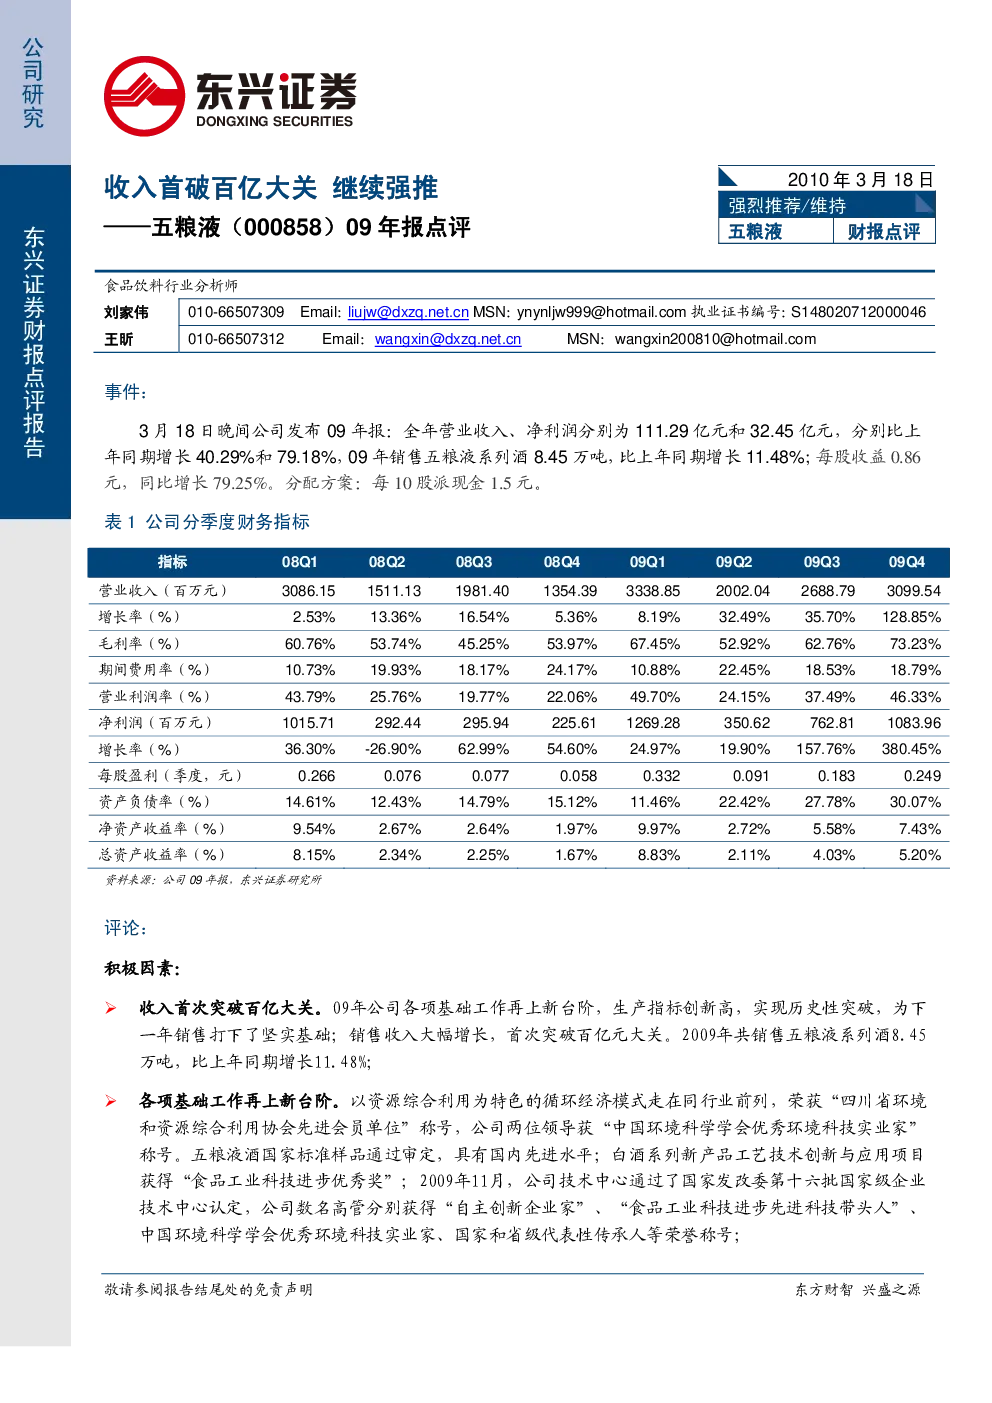Click debt ratio value 30.07%
Viewport: 992px width, 1403px height.
tap(915, 802)
